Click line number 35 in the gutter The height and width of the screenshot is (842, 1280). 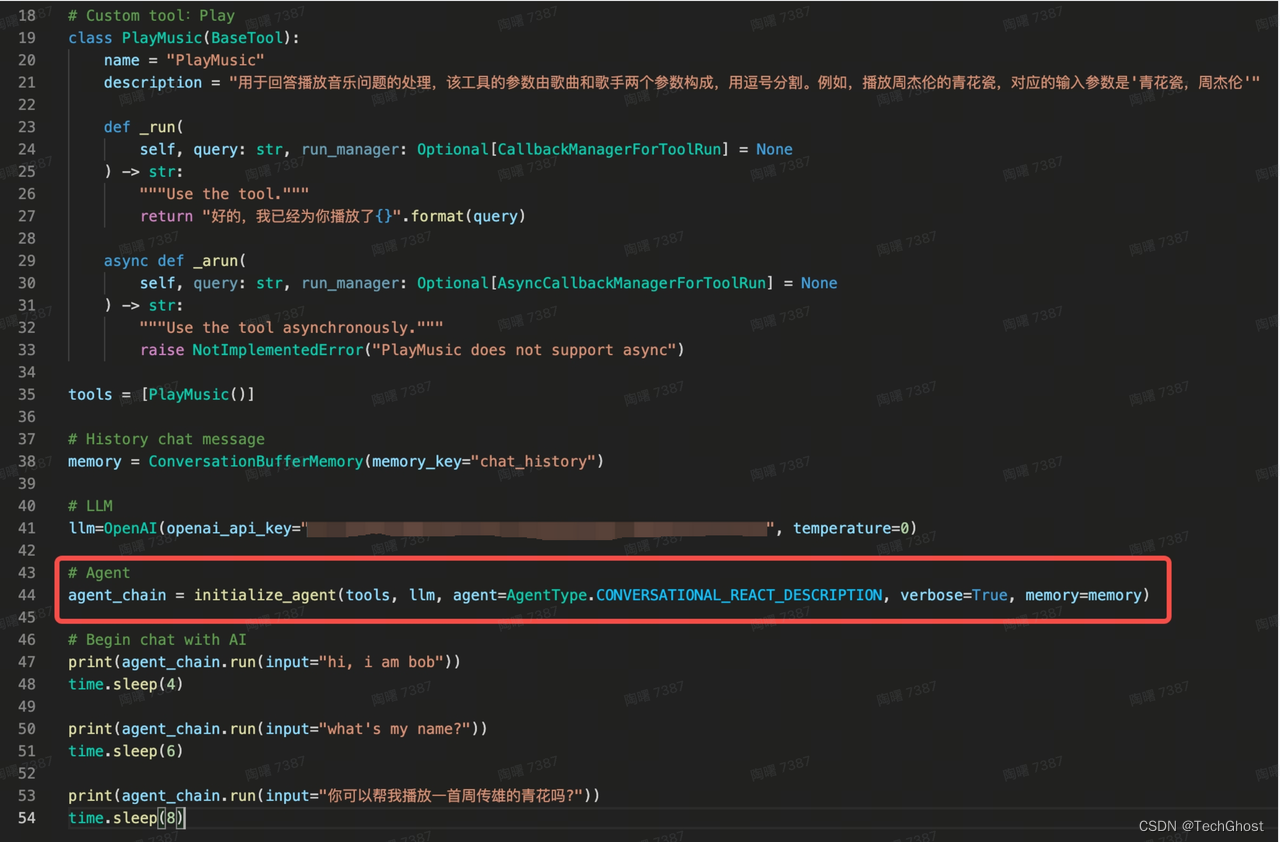coord(26,394)
